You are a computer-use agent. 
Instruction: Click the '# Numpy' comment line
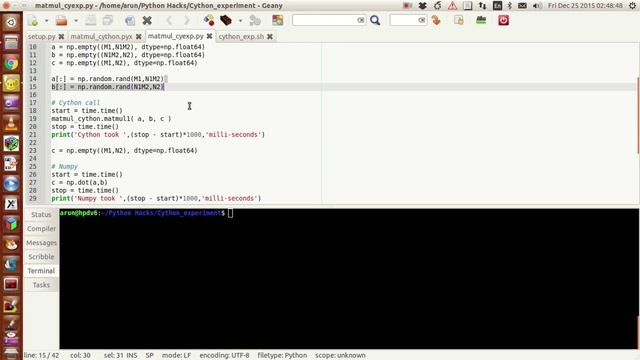[64, 167]
